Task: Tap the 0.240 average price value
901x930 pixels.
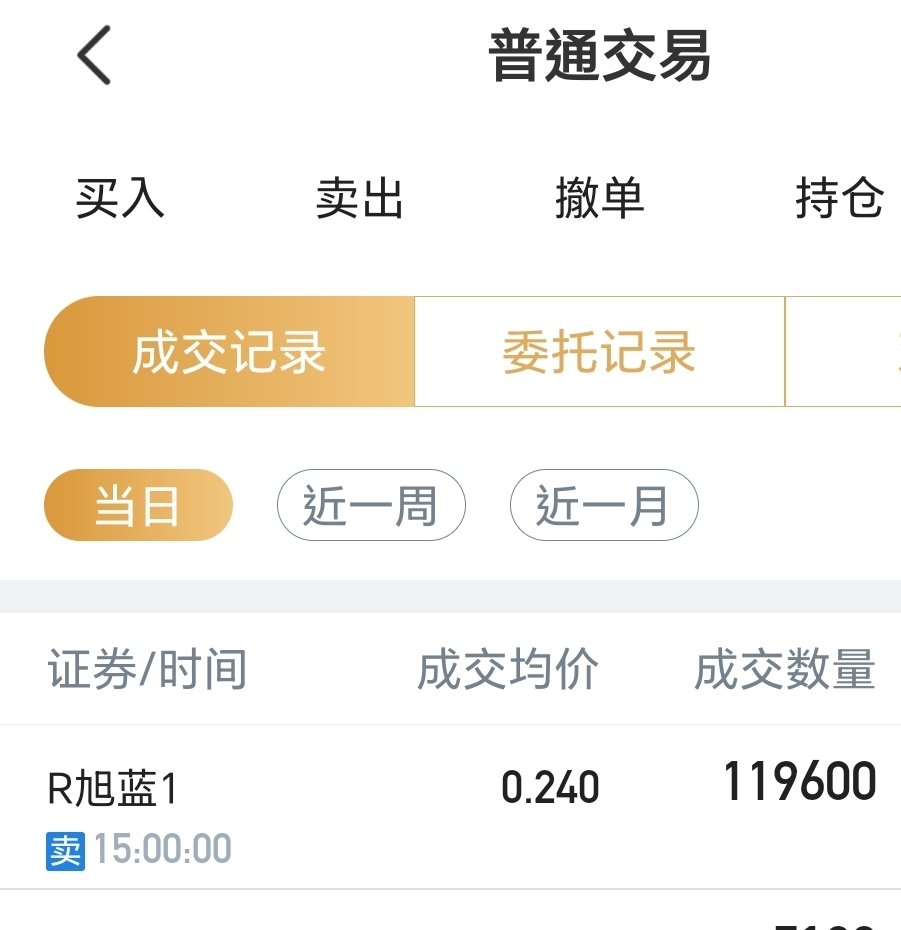Action: tap(550, 788)
